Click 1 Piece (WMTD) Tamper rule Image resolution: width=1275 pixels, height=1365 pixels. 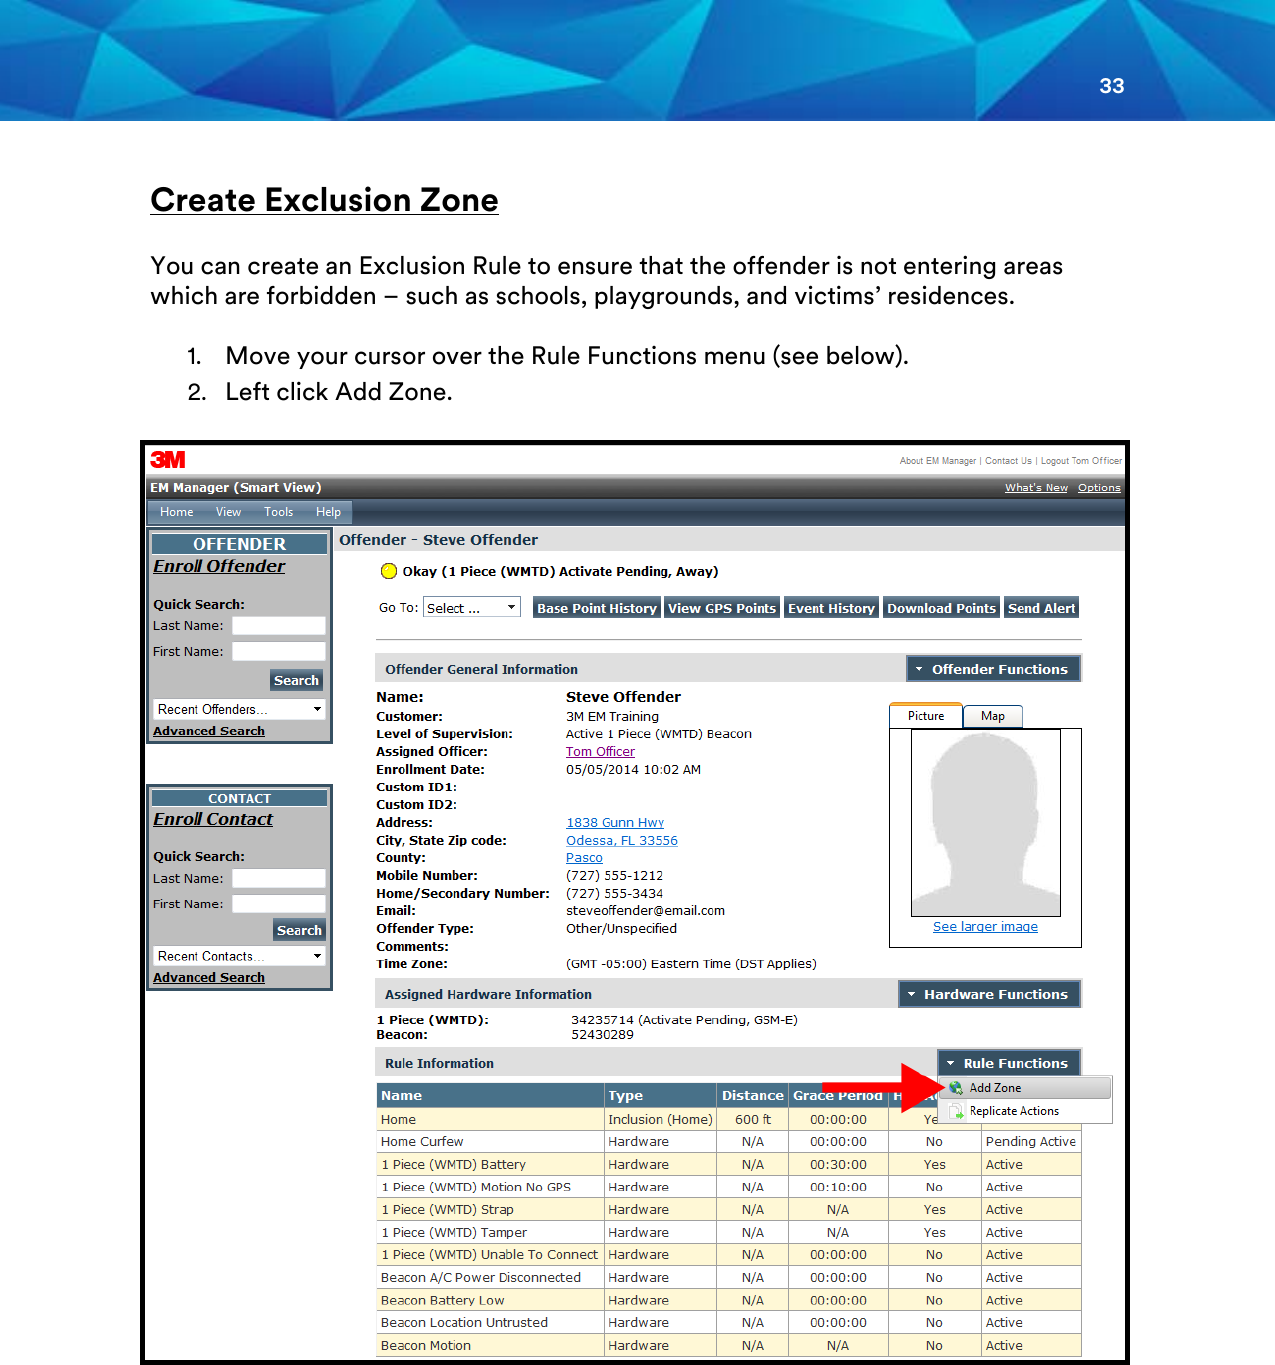tap(454, 1233)
